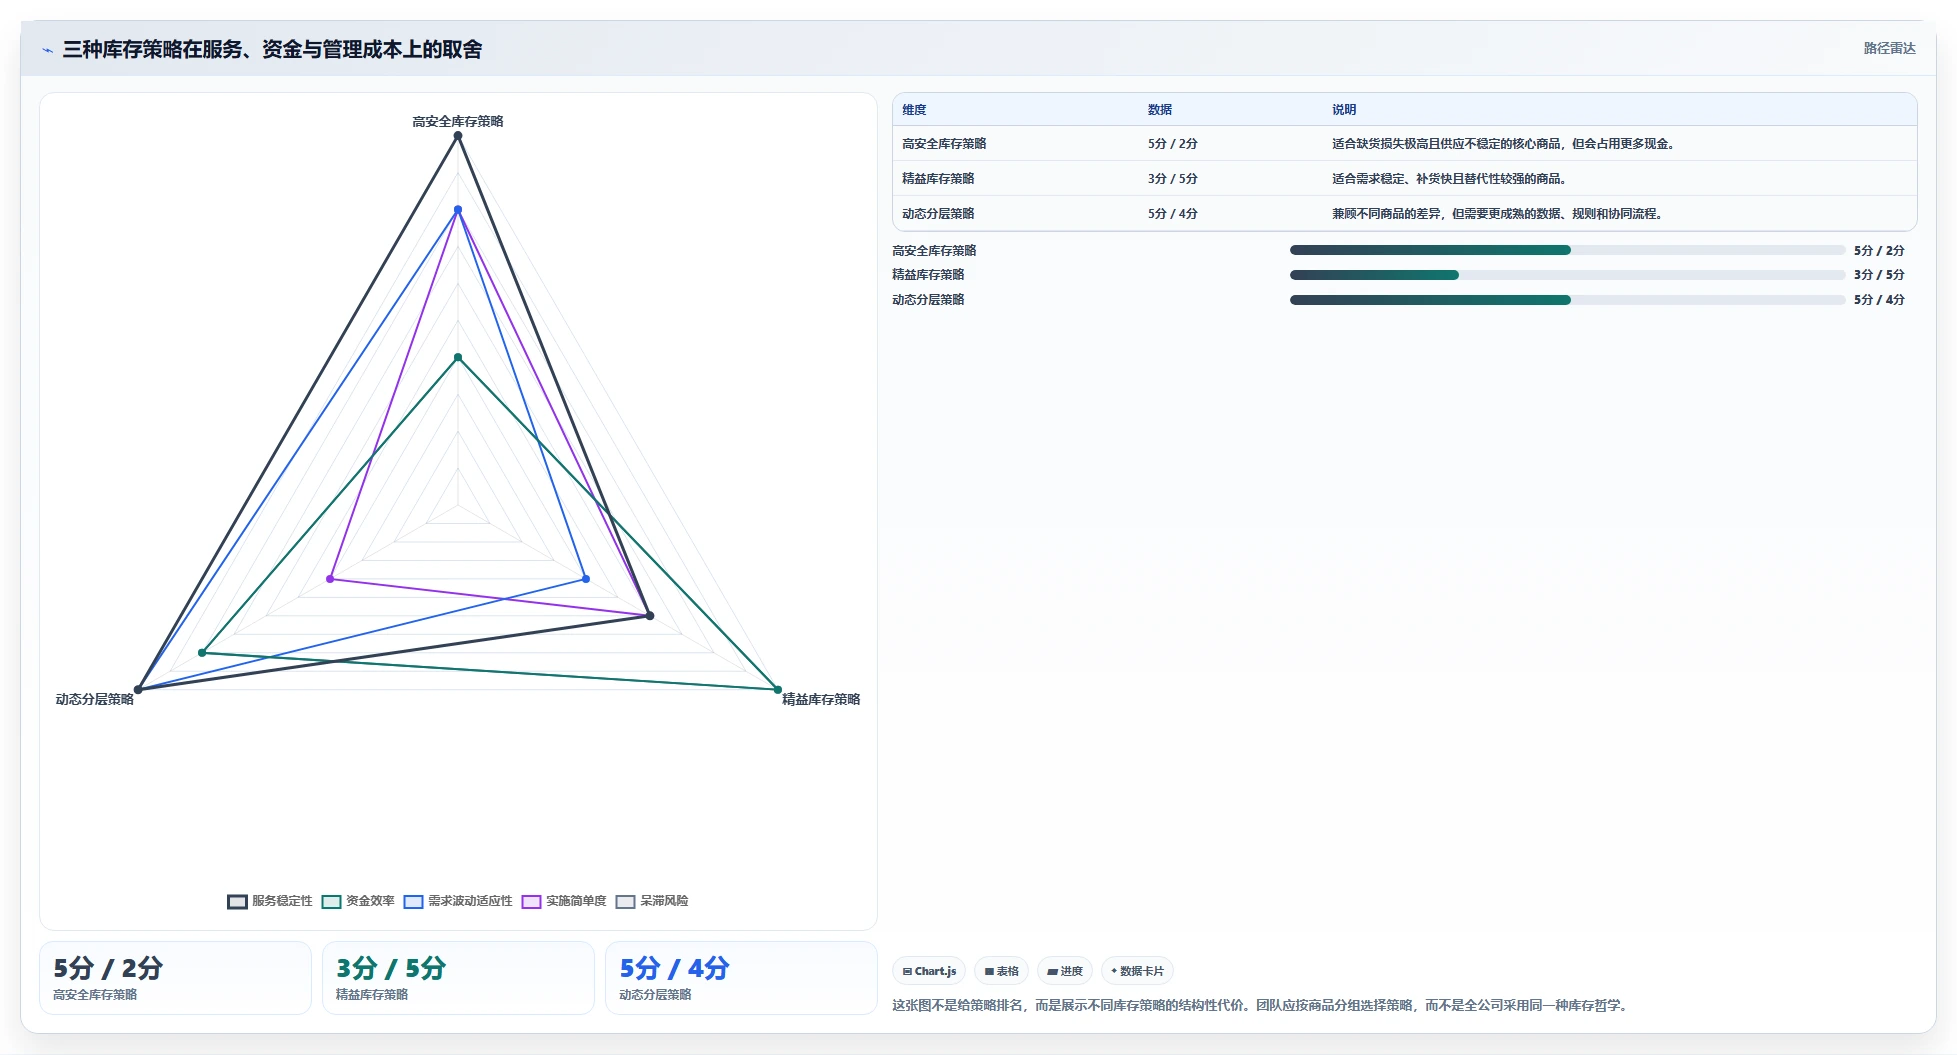Click the 精益库存策略 label in the progress list
Screen dimensions: 1957x1055
pyautogui.click(x=928, y=275)
